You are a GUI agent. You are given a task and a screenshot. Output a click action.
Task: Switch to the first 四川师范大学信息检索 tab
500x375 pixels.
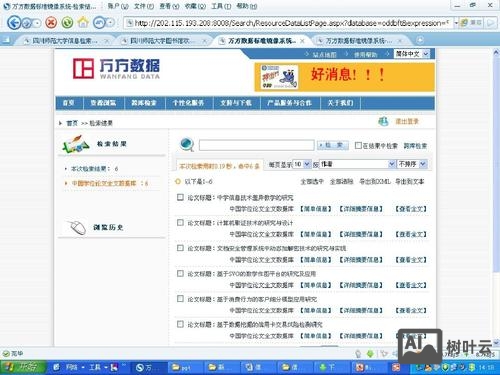pyautogui.click(x=64, y=41)
